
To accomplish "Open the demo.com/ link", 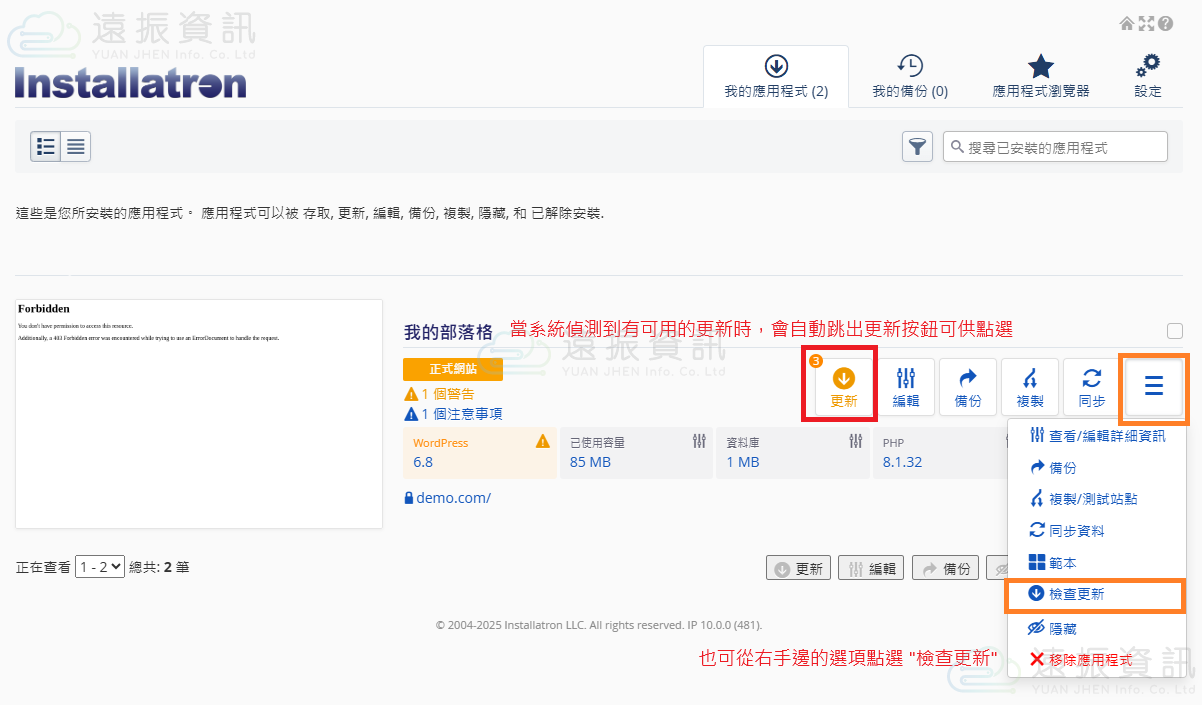I will point(453,498).
